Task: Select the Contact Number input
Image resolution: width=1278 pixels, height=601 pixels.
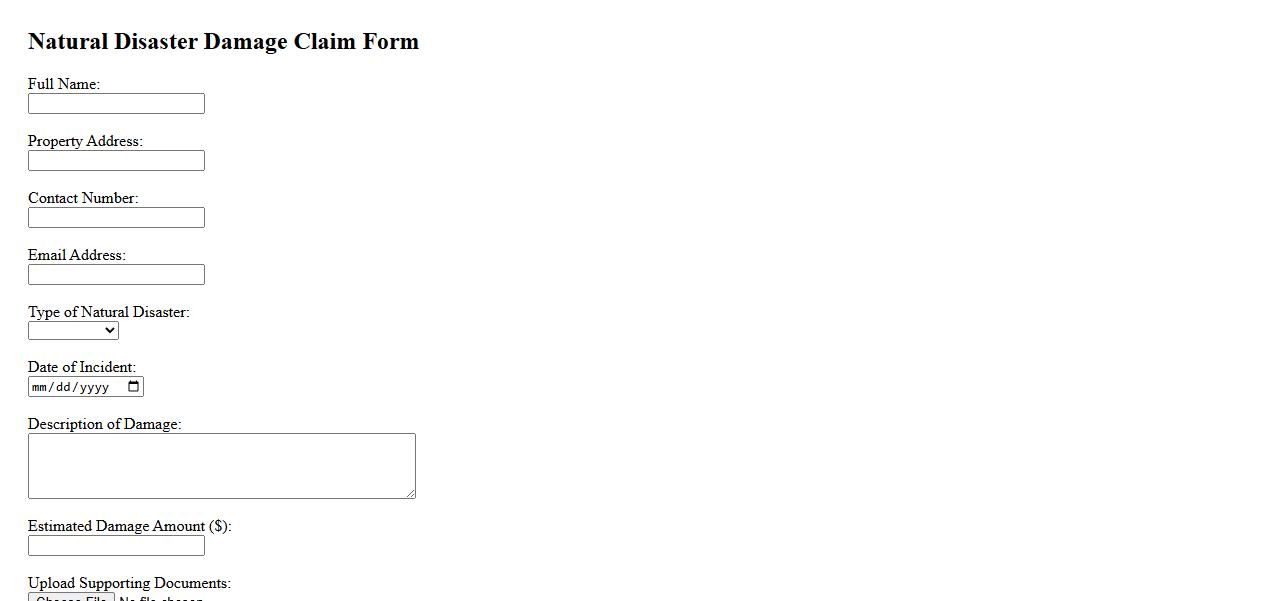Action: [116, 218]
